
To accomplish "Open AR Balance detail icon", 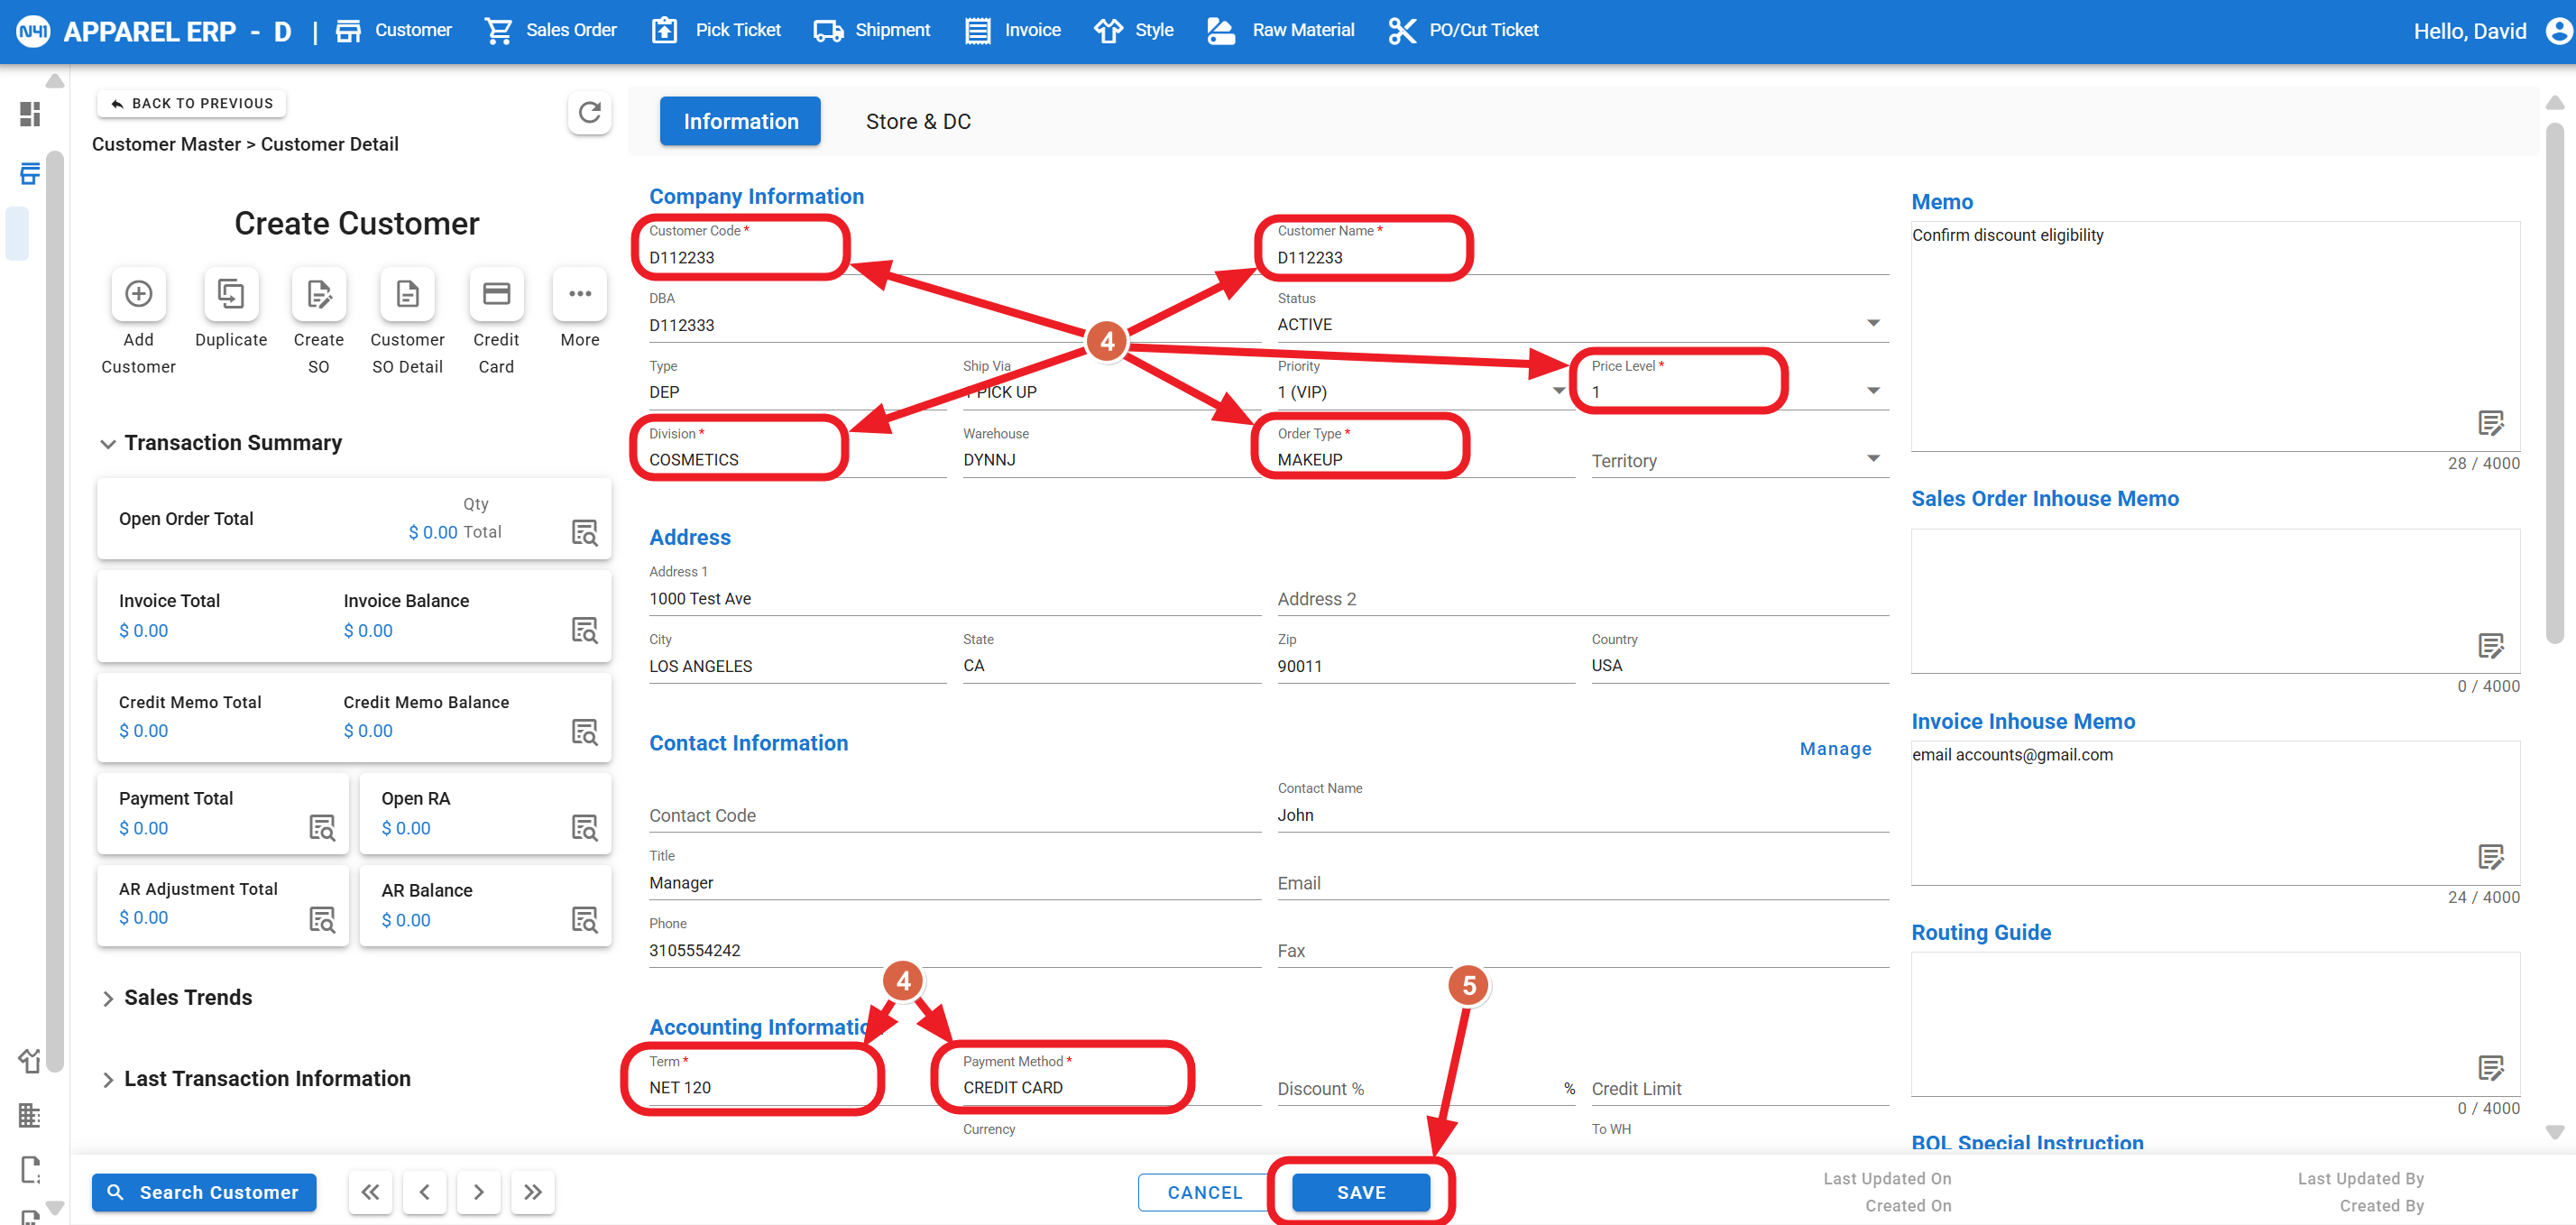I will pos(584,919).
